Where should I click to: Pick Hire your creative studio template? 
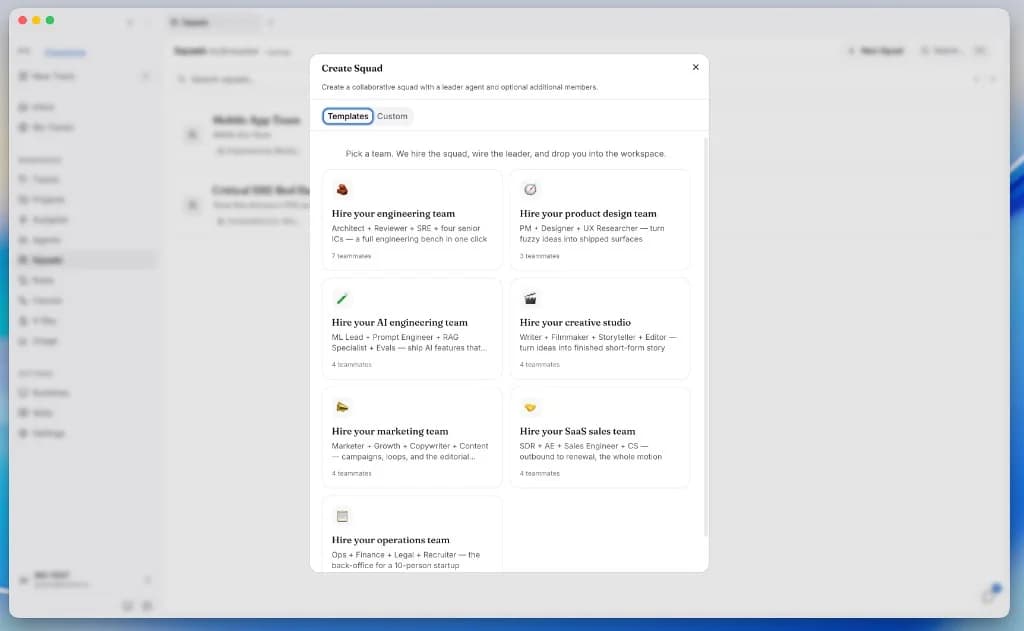pos(600,329)
